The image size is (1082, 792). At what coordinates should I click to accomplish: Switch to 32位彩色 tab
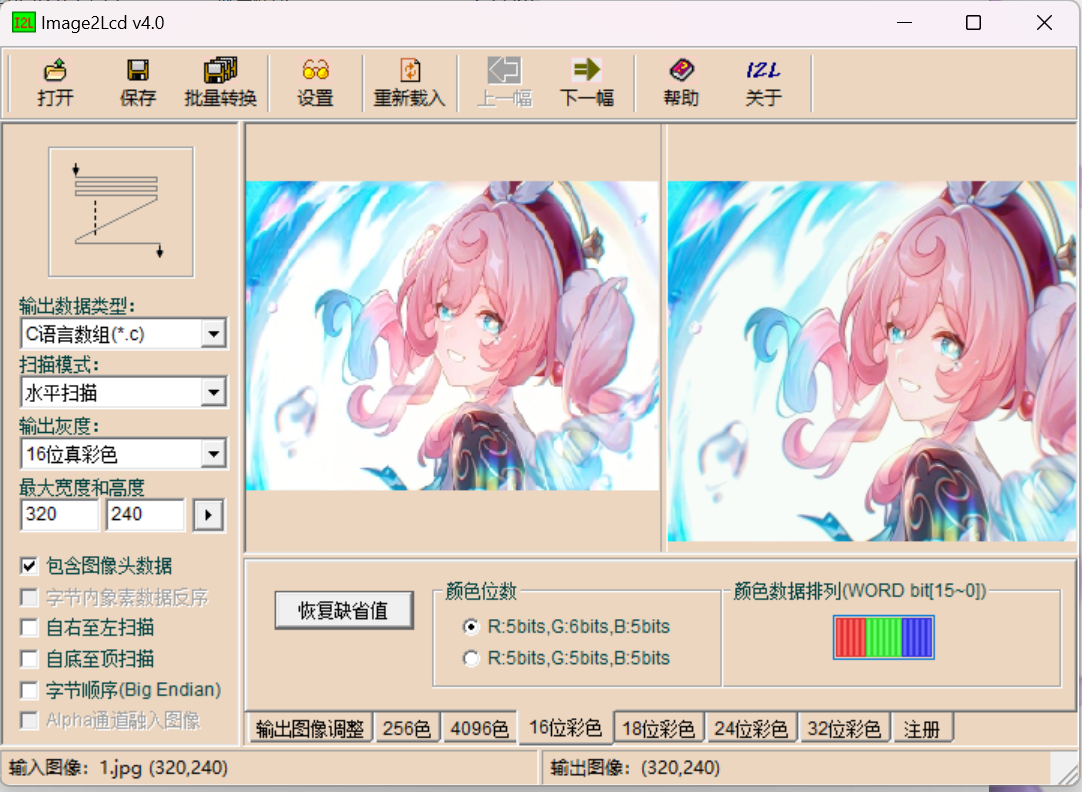click(844, 729)
